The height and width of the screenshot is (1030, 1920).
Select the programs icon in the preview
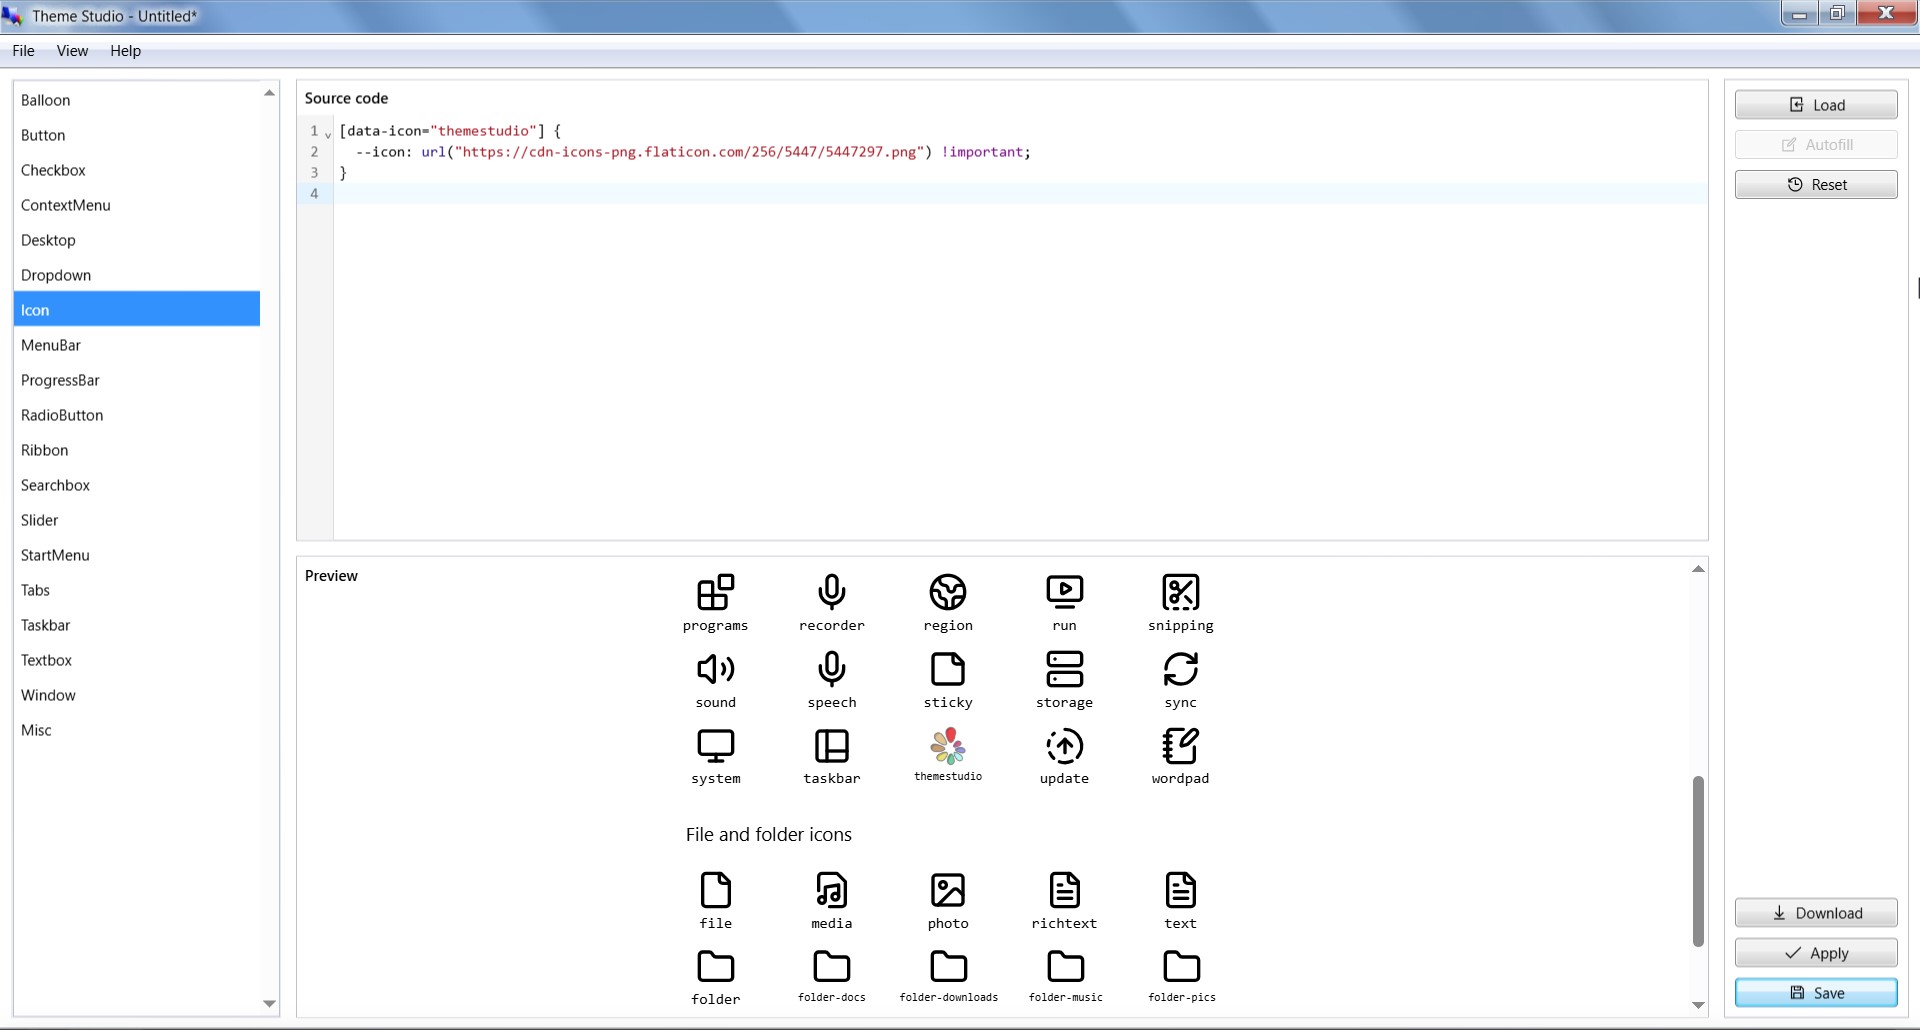[x=715, y=591]
